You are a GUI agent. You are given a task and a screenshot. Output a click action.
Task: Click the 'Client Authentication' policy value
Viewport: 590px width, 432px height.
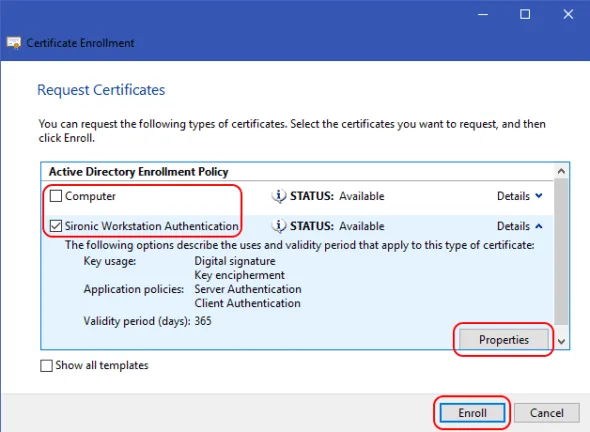pos(247,303)
